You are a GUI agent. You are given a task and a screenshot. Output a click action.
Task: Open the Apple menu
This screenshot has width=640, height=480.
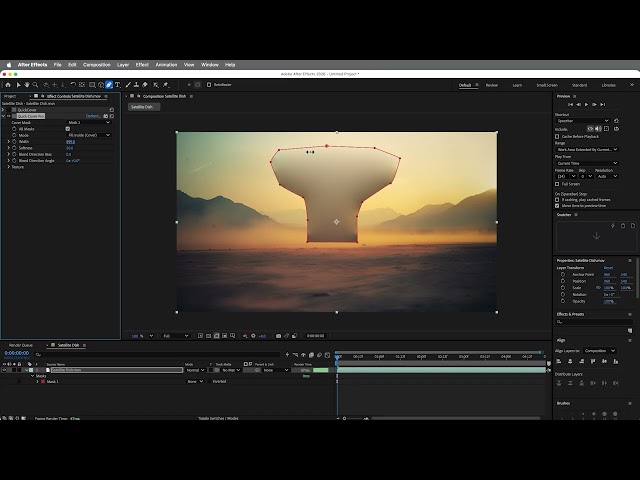click(9, 65)
